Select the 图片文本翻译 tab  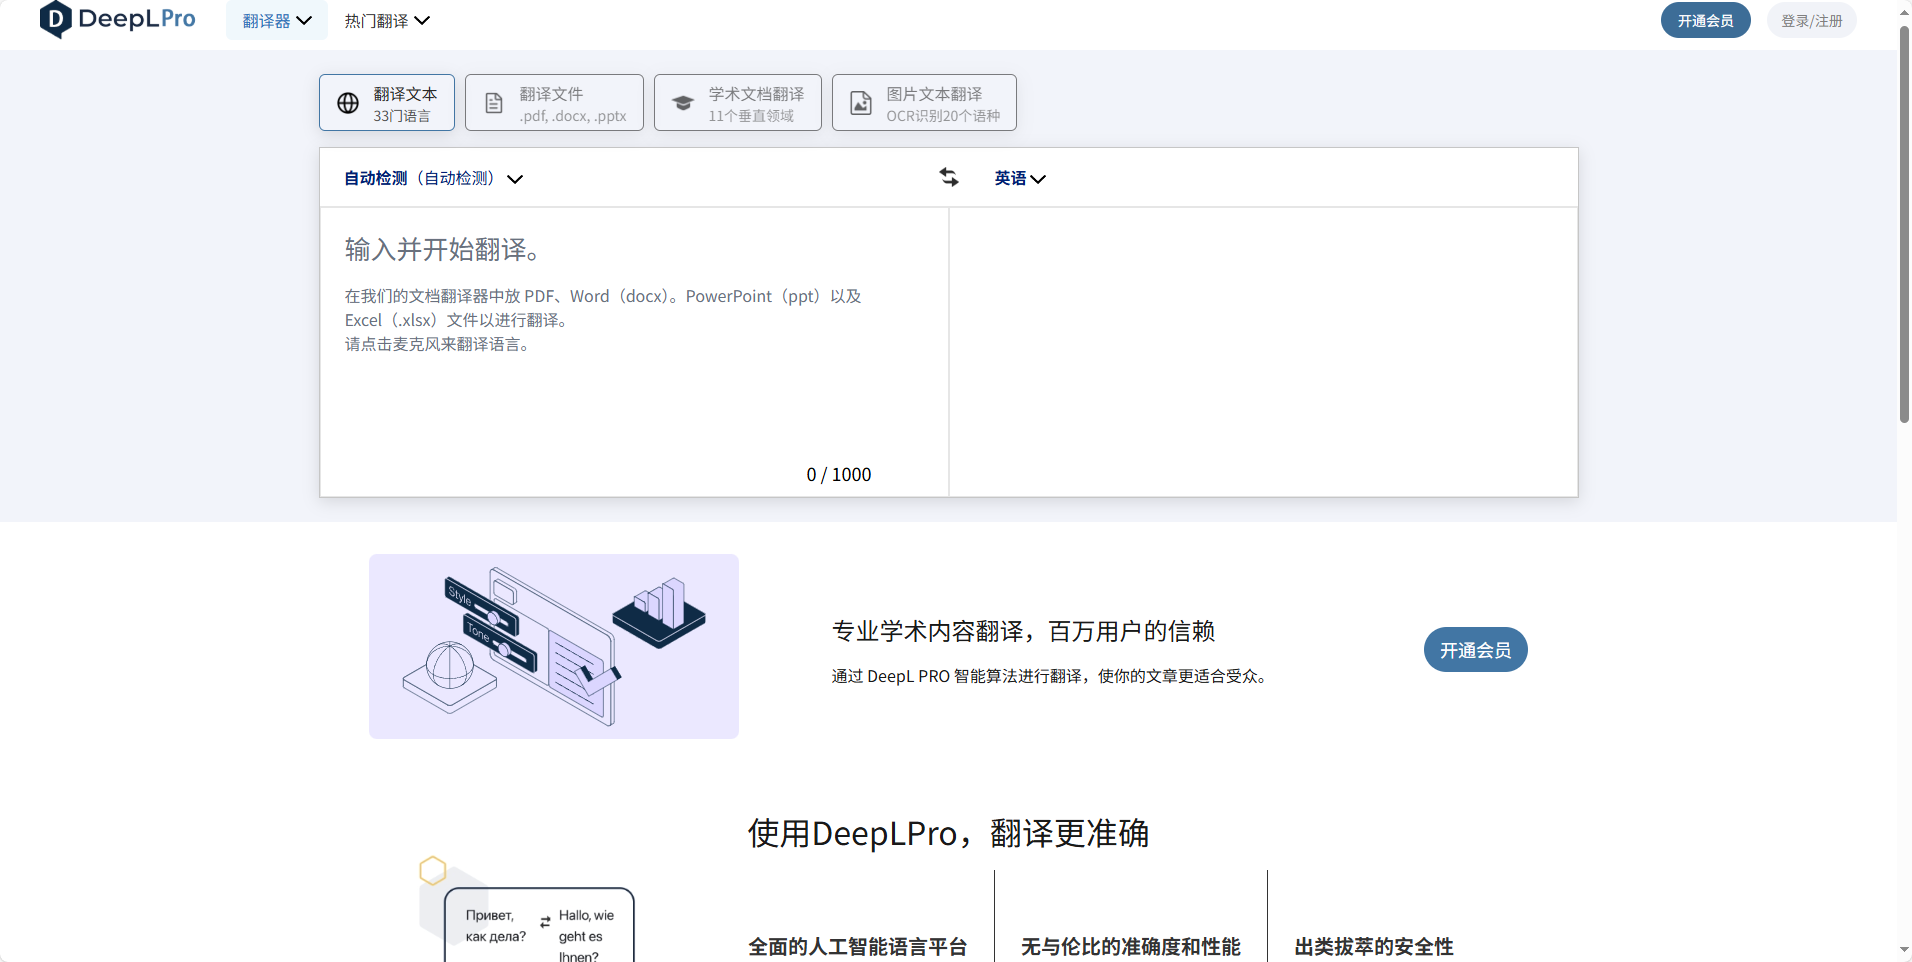[x=924, y=102]
